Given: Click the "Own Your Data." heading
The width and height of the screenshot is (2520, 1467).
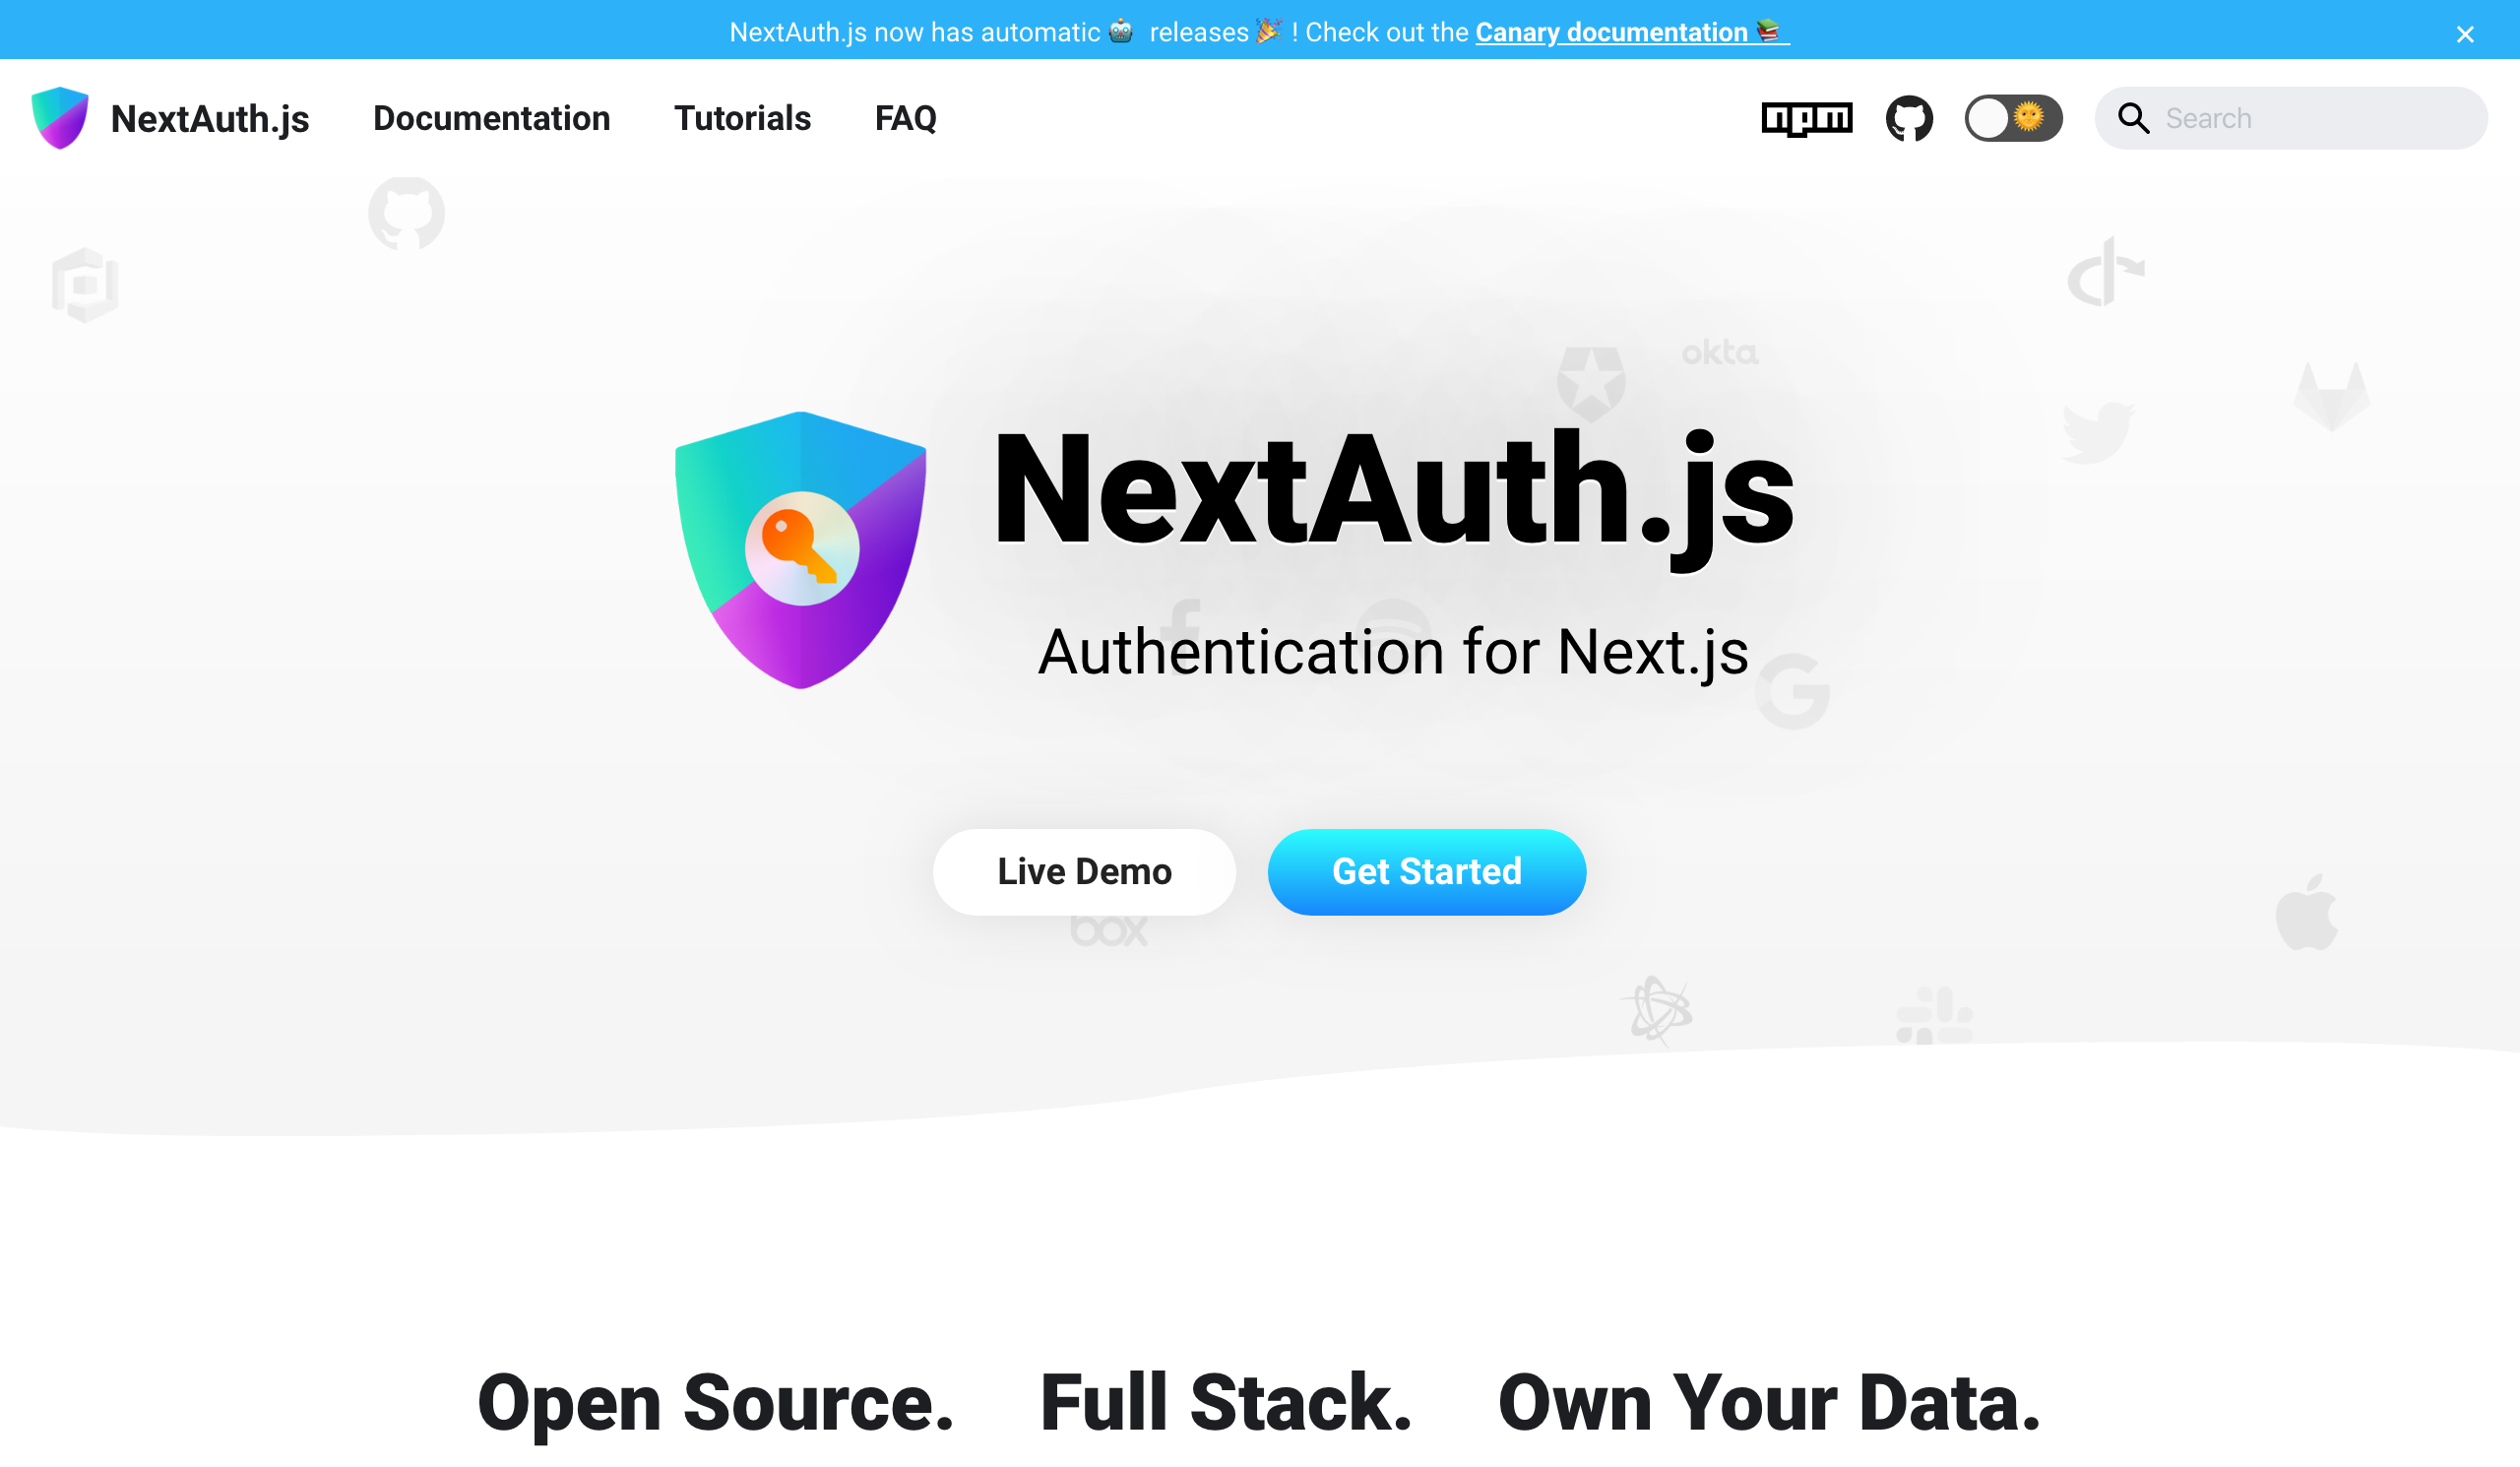Looking at the screenshot, I should (x=1769, y=1402).
